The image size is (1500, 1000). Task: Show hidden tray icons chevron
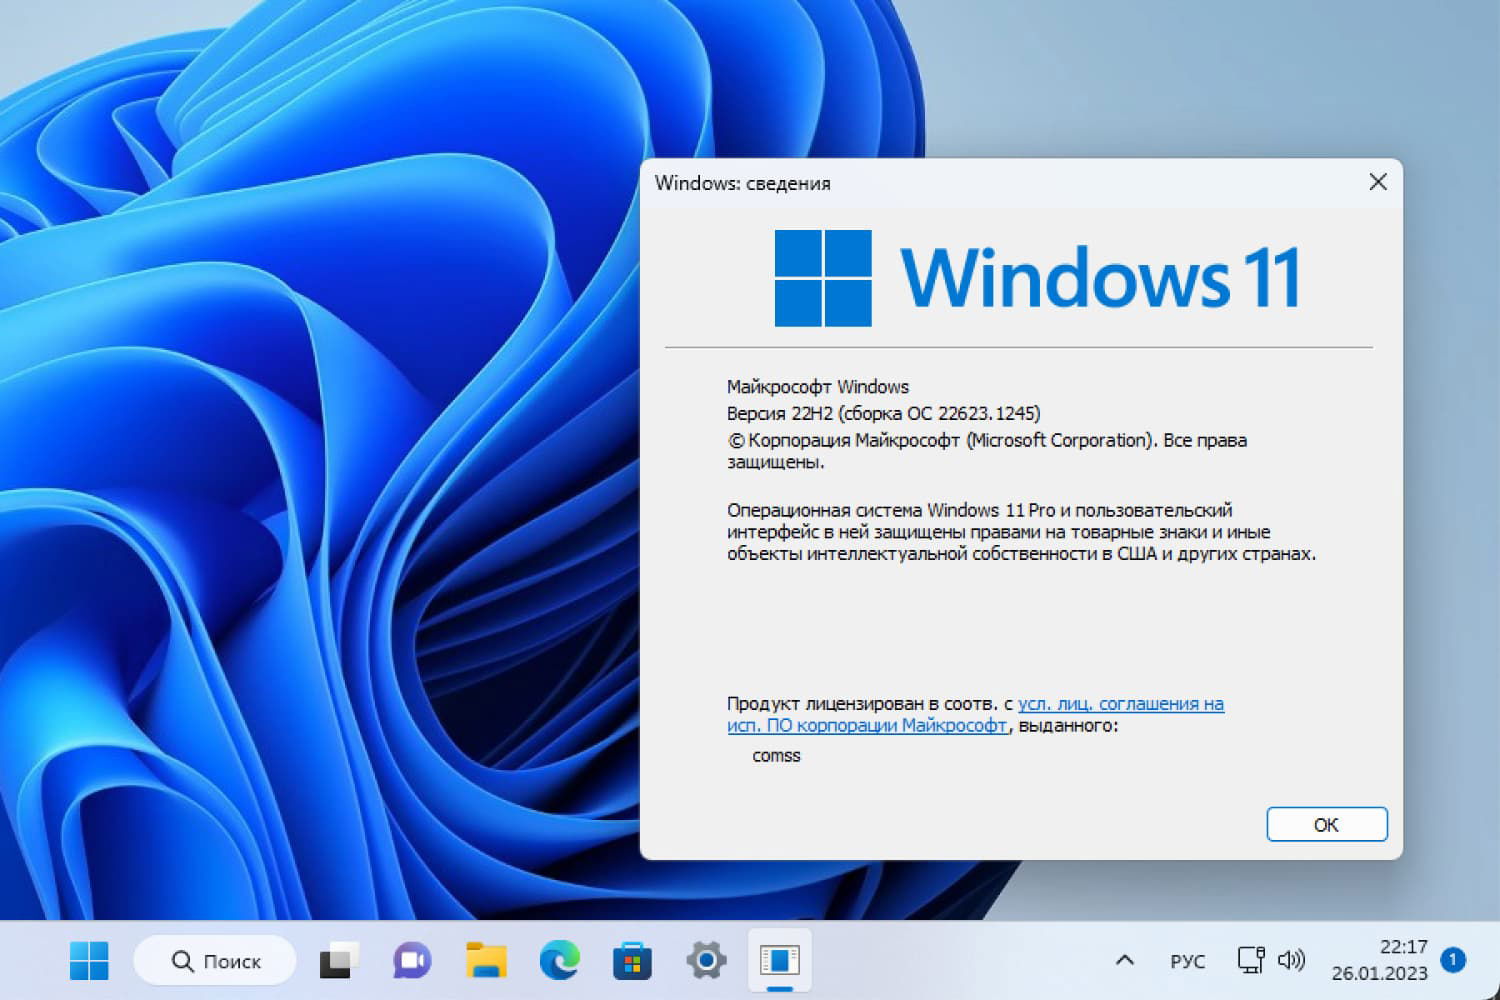pyautogui.click(x=1125, y=960)
